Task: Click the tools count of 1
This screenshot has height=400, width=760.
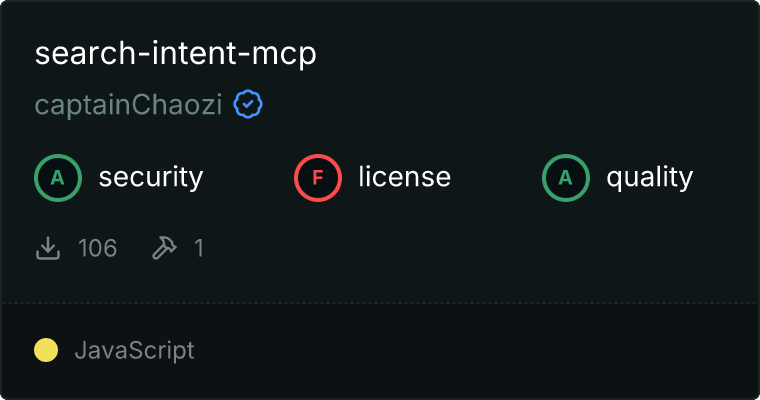Action: point(199,248)
